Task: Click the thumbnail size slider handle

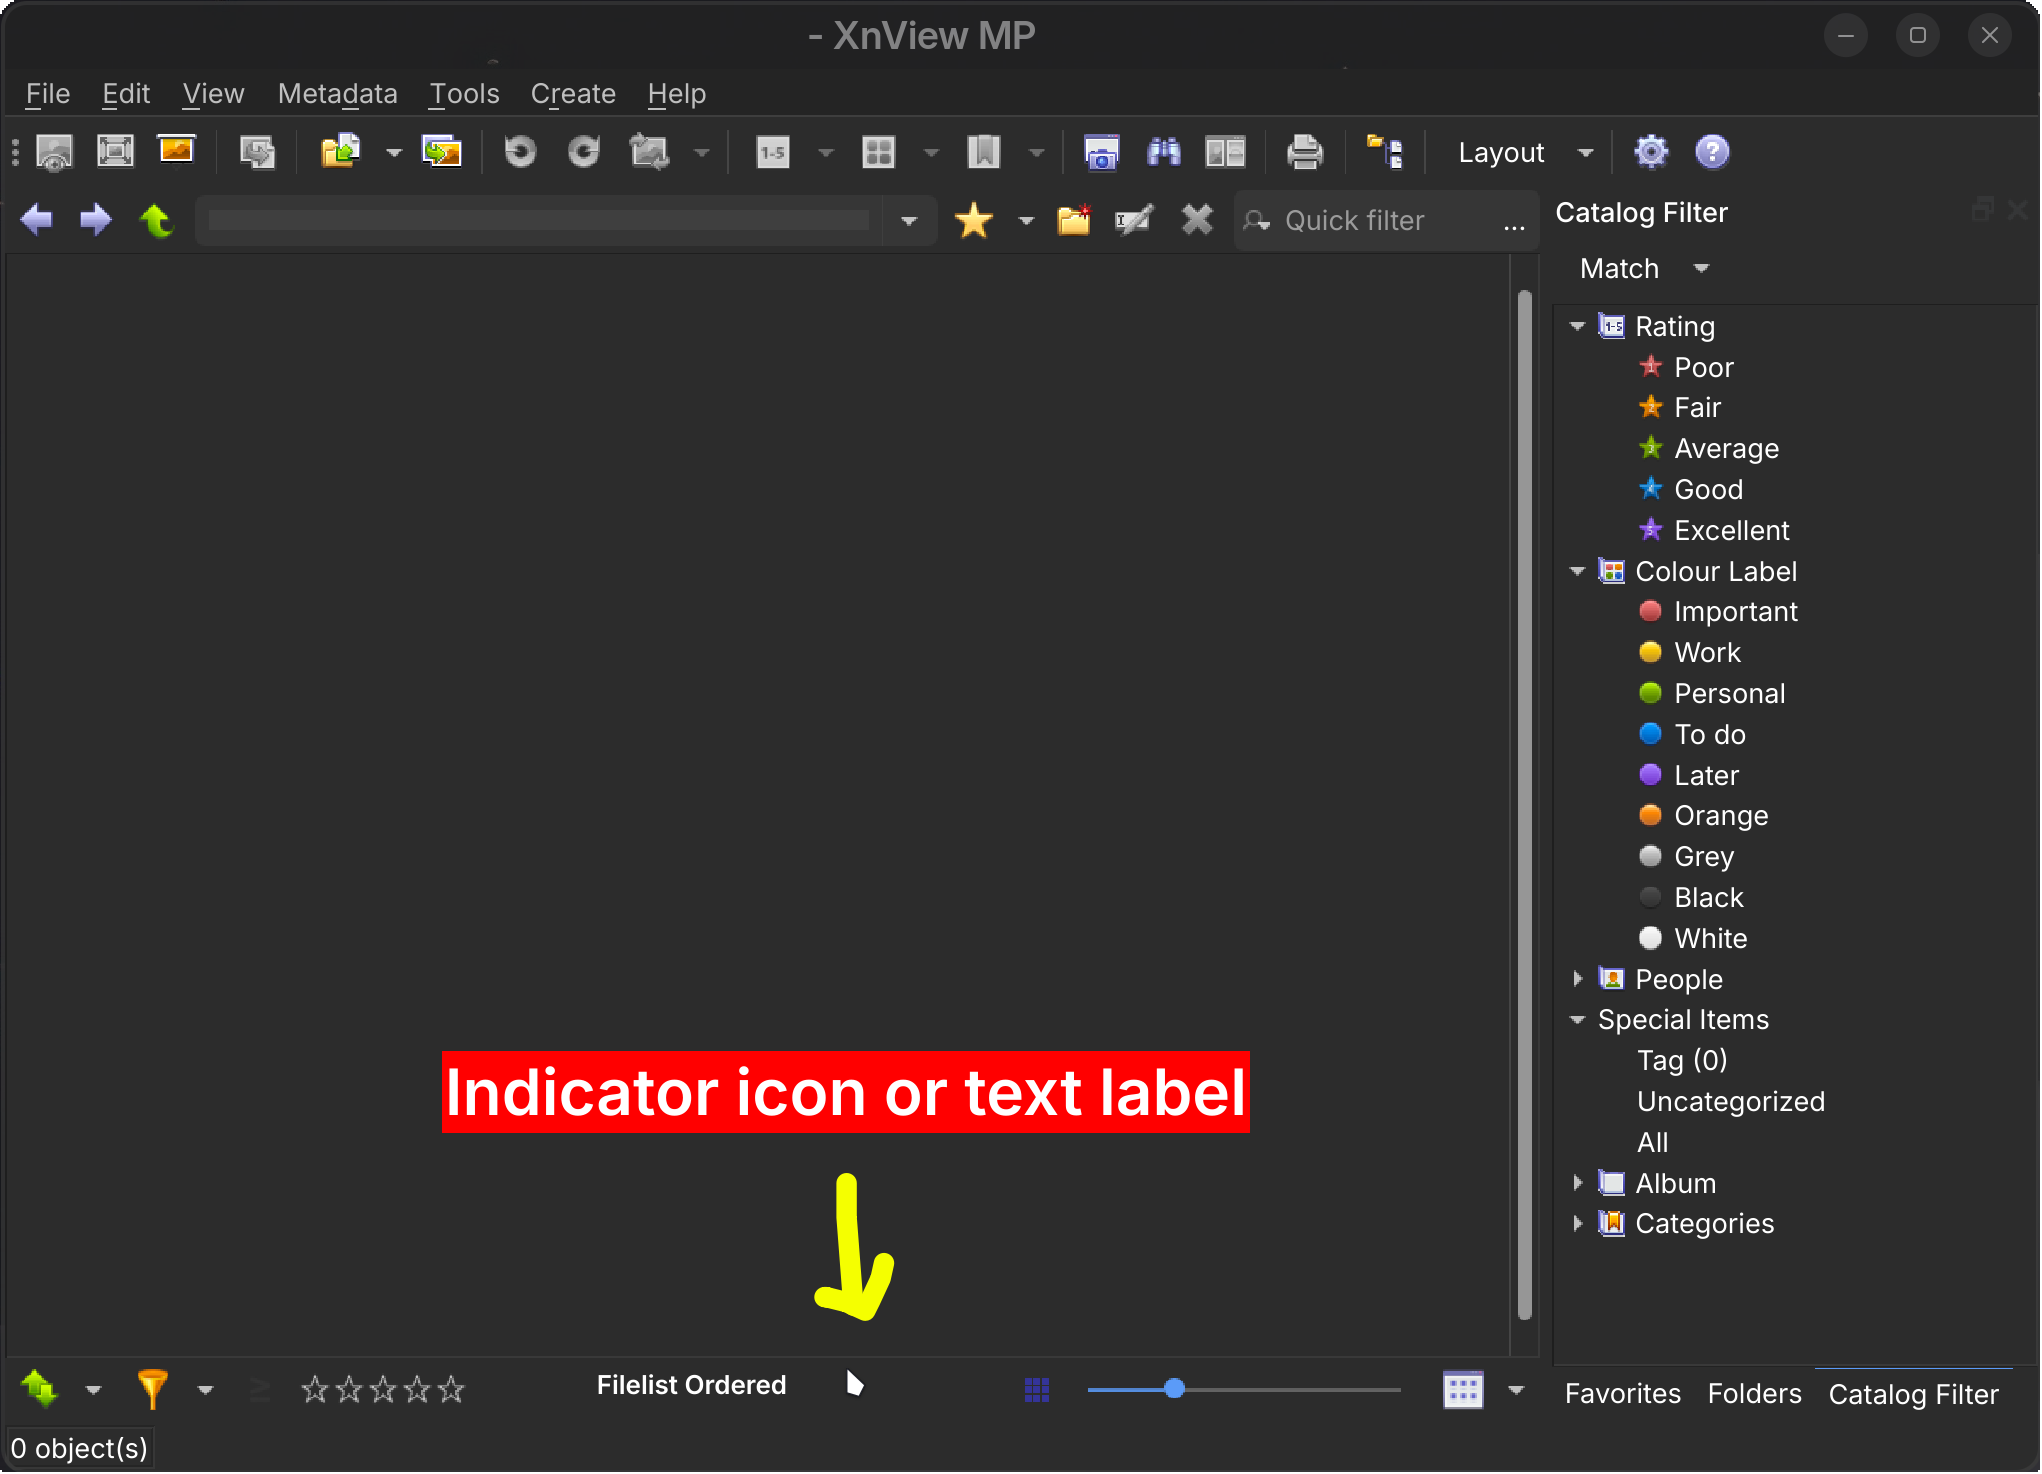Action: click(1175, 1388)
